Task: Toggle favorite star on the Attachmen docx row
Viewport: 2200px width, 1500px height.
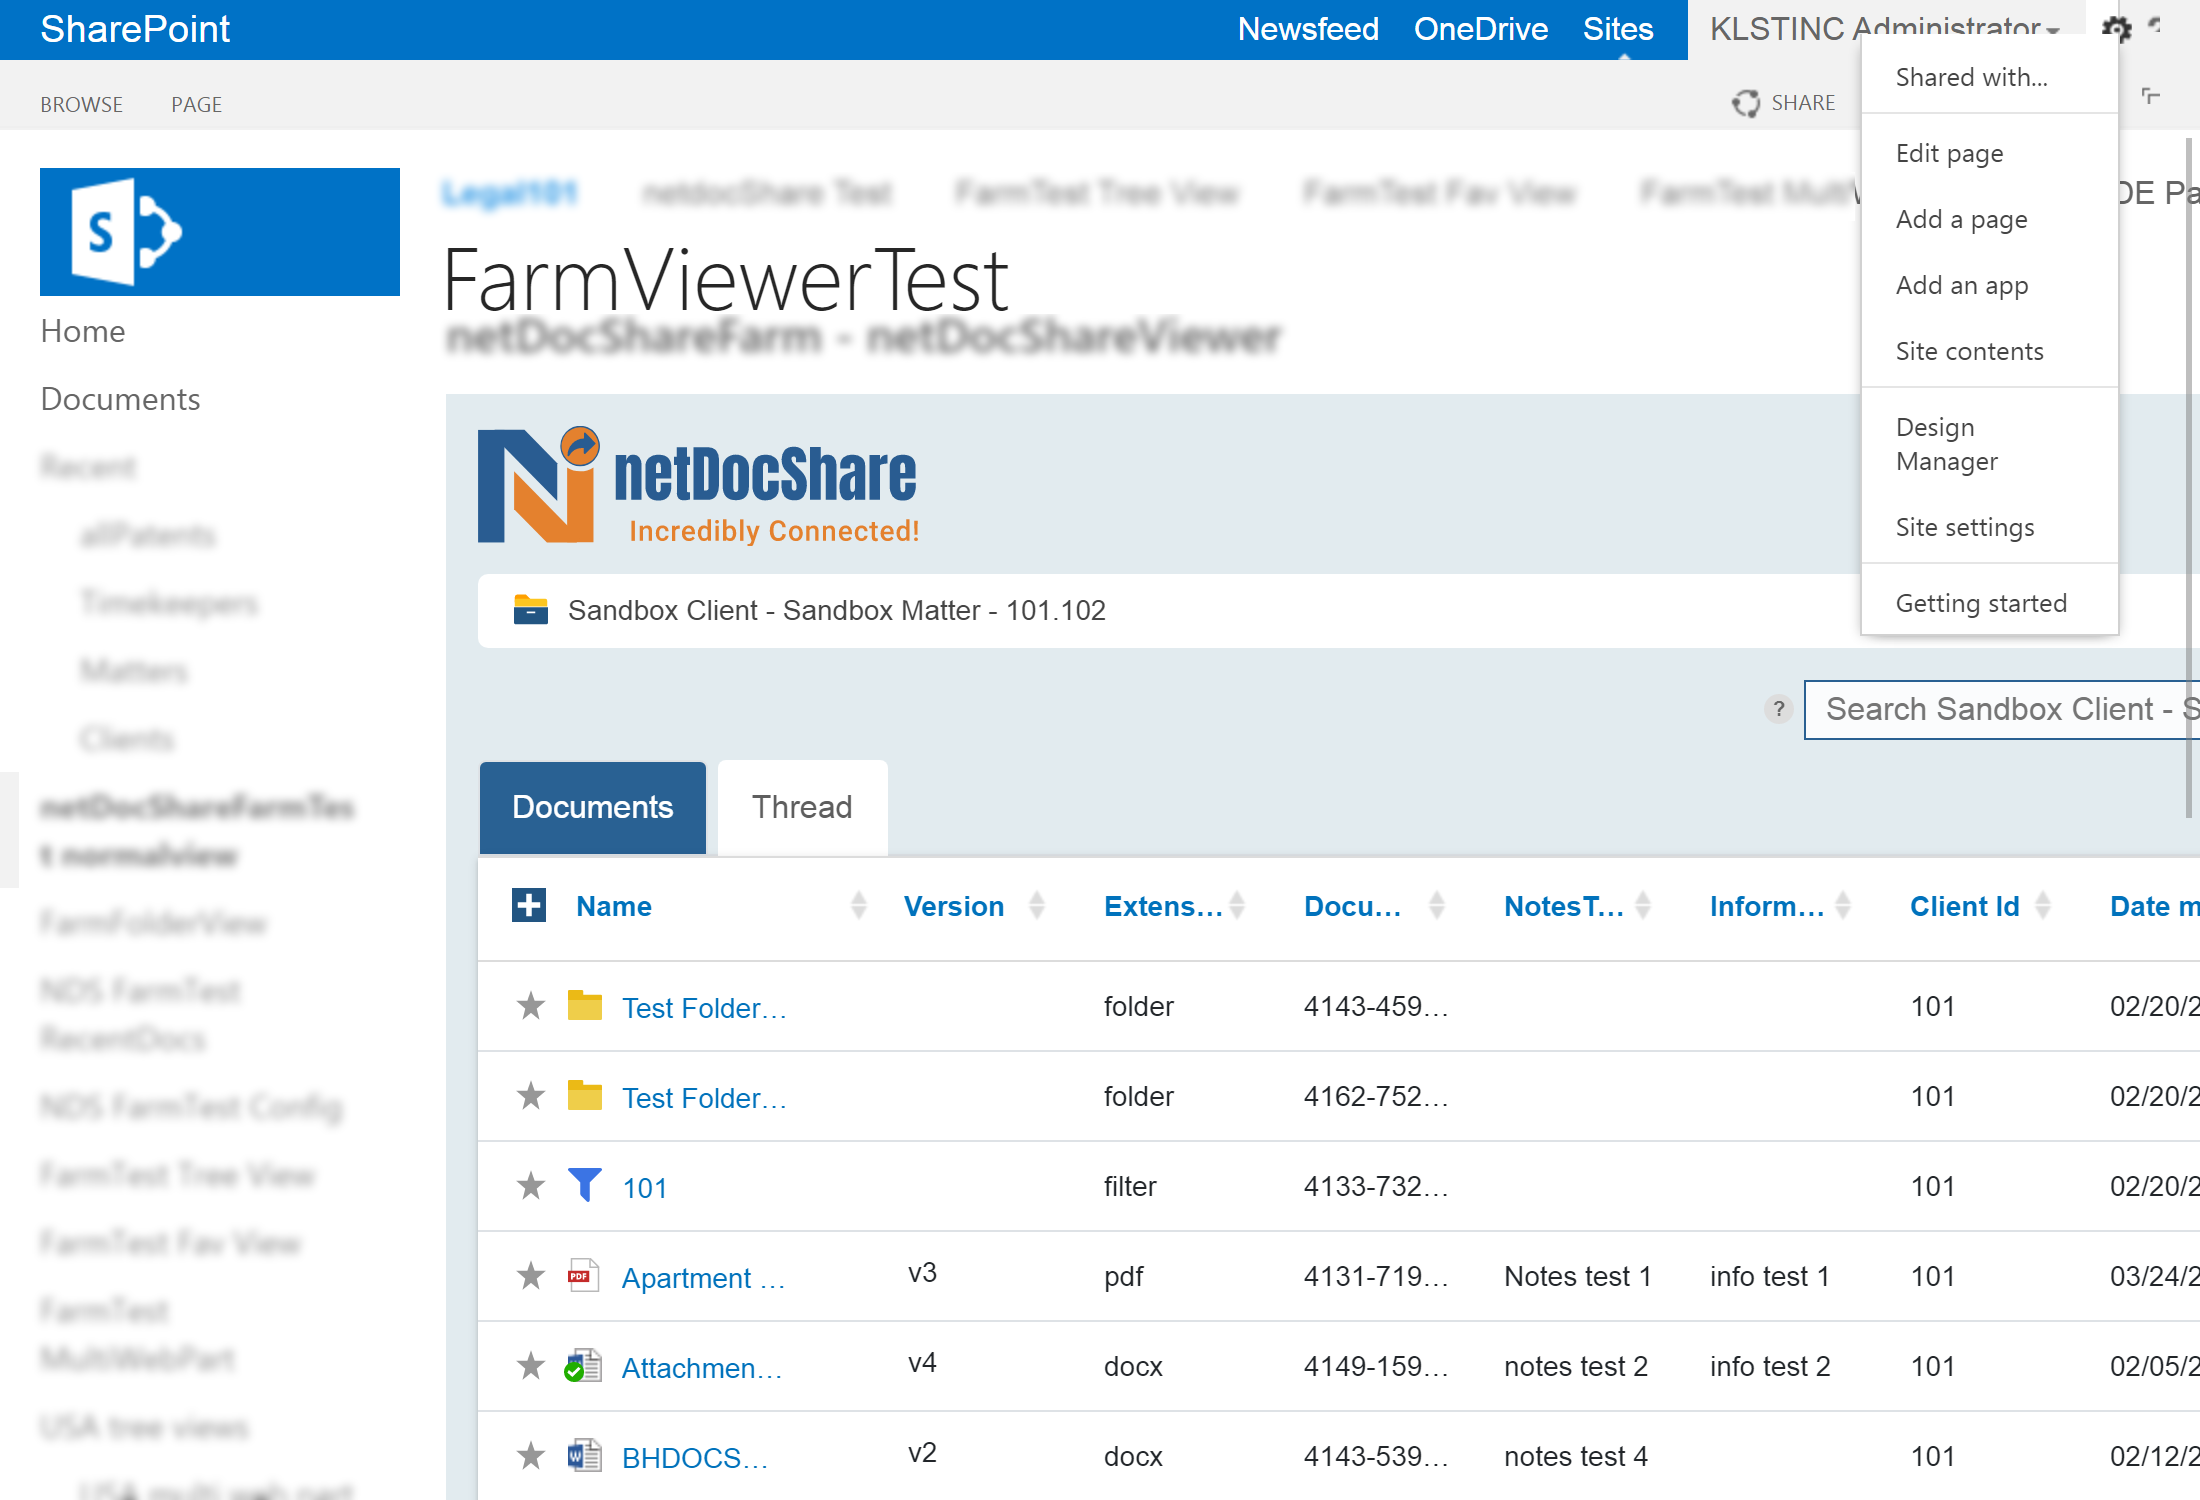Action: click(x=531, y=1365)
